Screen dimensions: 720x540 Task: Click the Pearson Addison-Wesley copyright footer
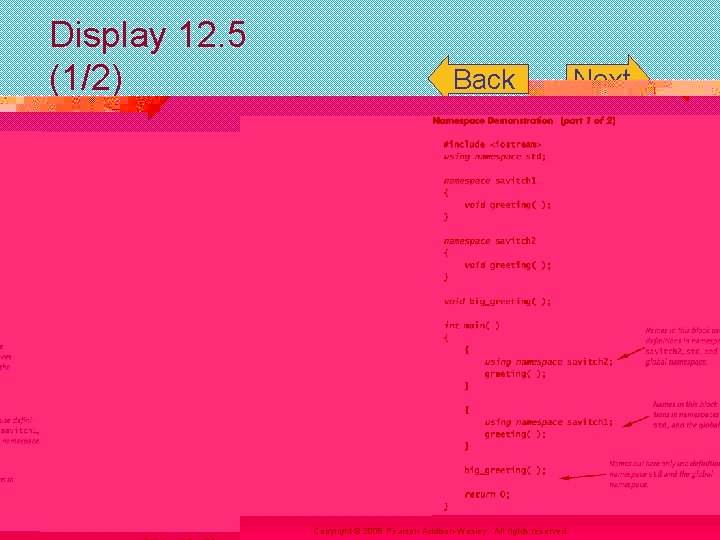(440, 531)
